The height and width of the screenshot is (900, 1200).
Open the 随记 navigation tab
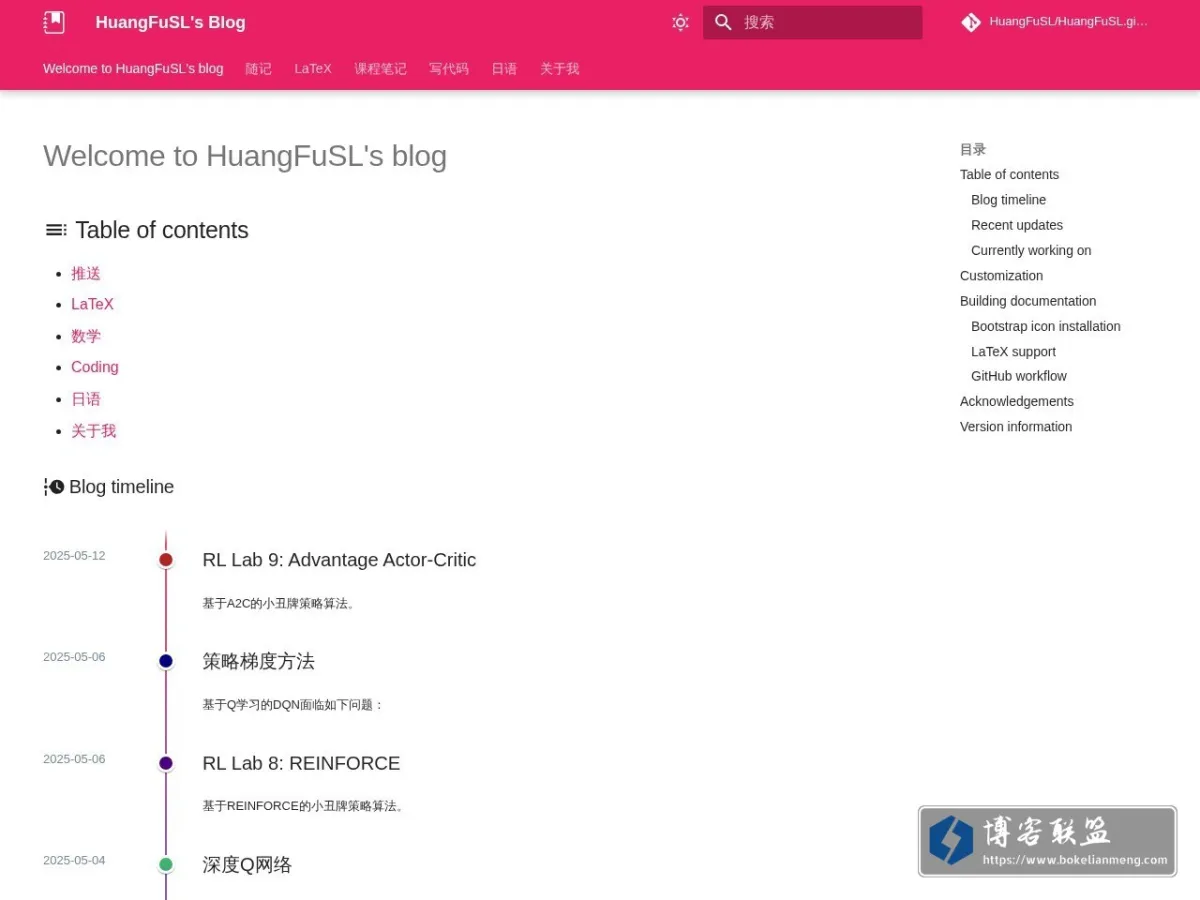[258, 69]
